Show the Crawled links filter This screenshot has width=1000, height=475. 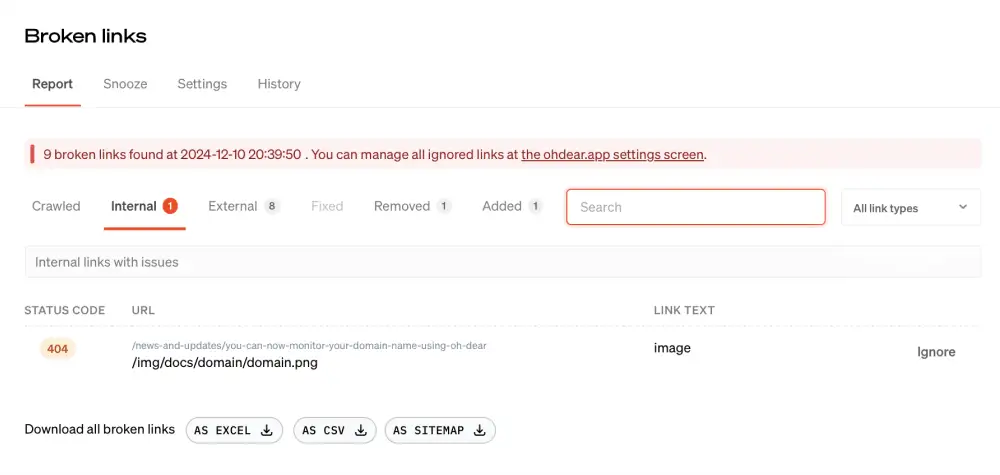pos(56,206)
